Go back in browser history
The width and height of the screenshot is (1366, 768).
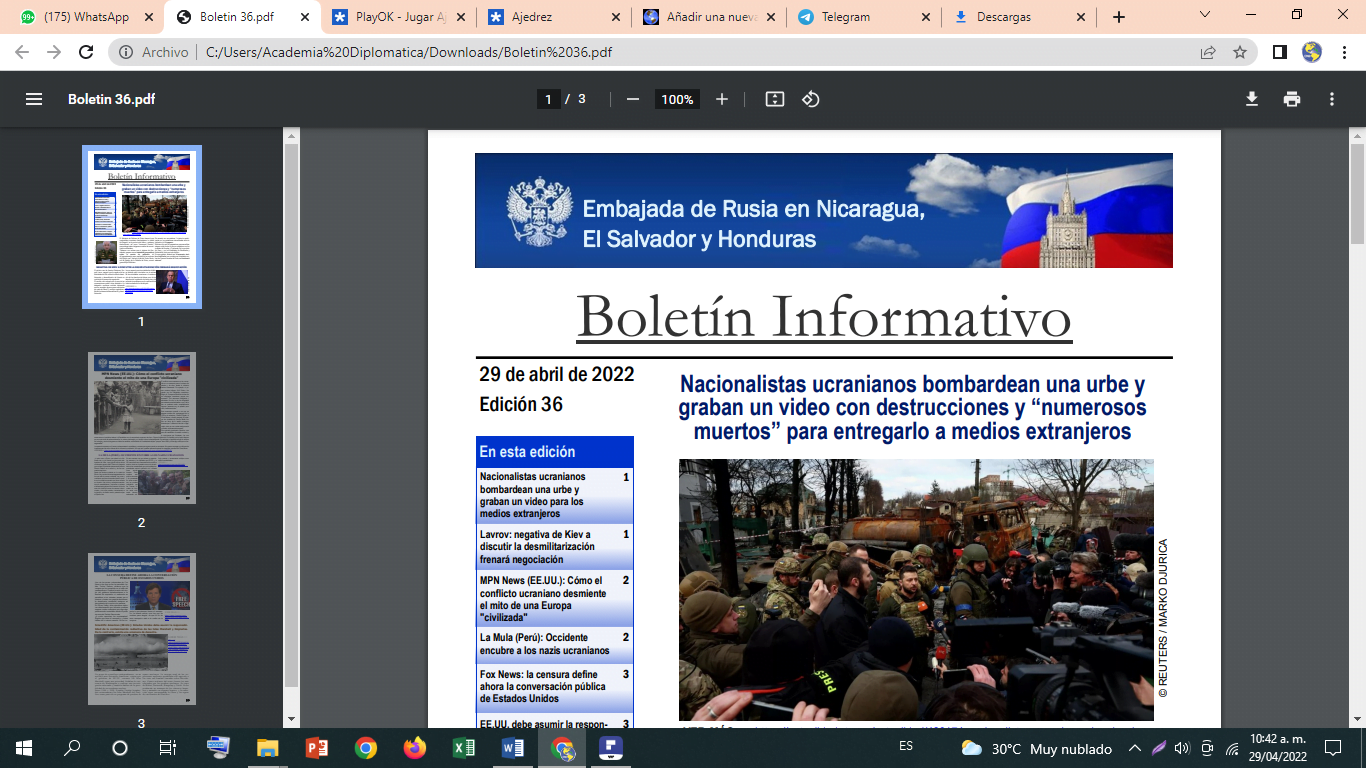tap(22, 52)
